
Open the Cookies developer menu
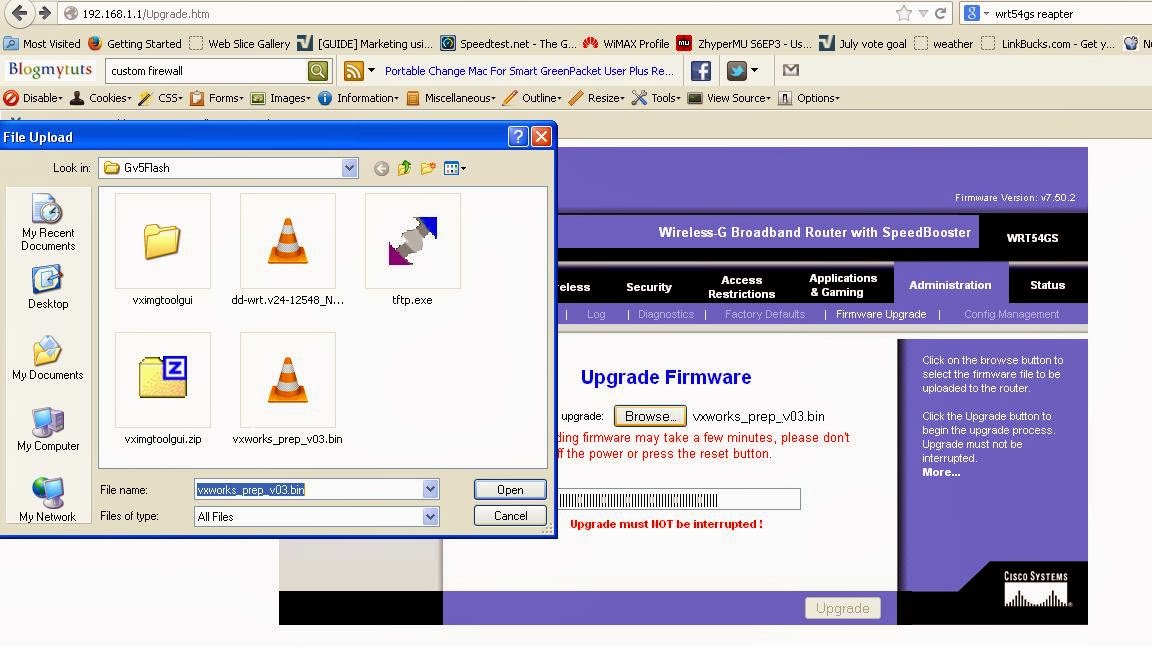click(x=101, y=98)
